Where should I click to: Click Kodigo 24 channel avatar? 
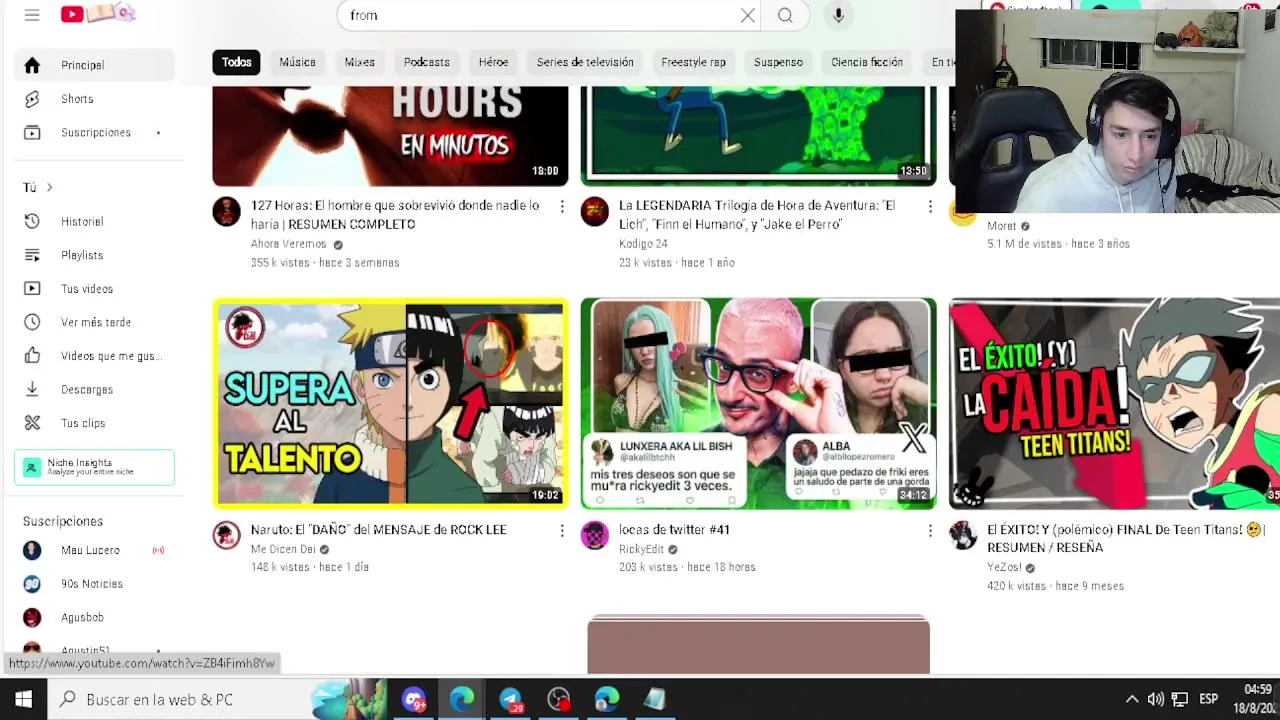594,211
